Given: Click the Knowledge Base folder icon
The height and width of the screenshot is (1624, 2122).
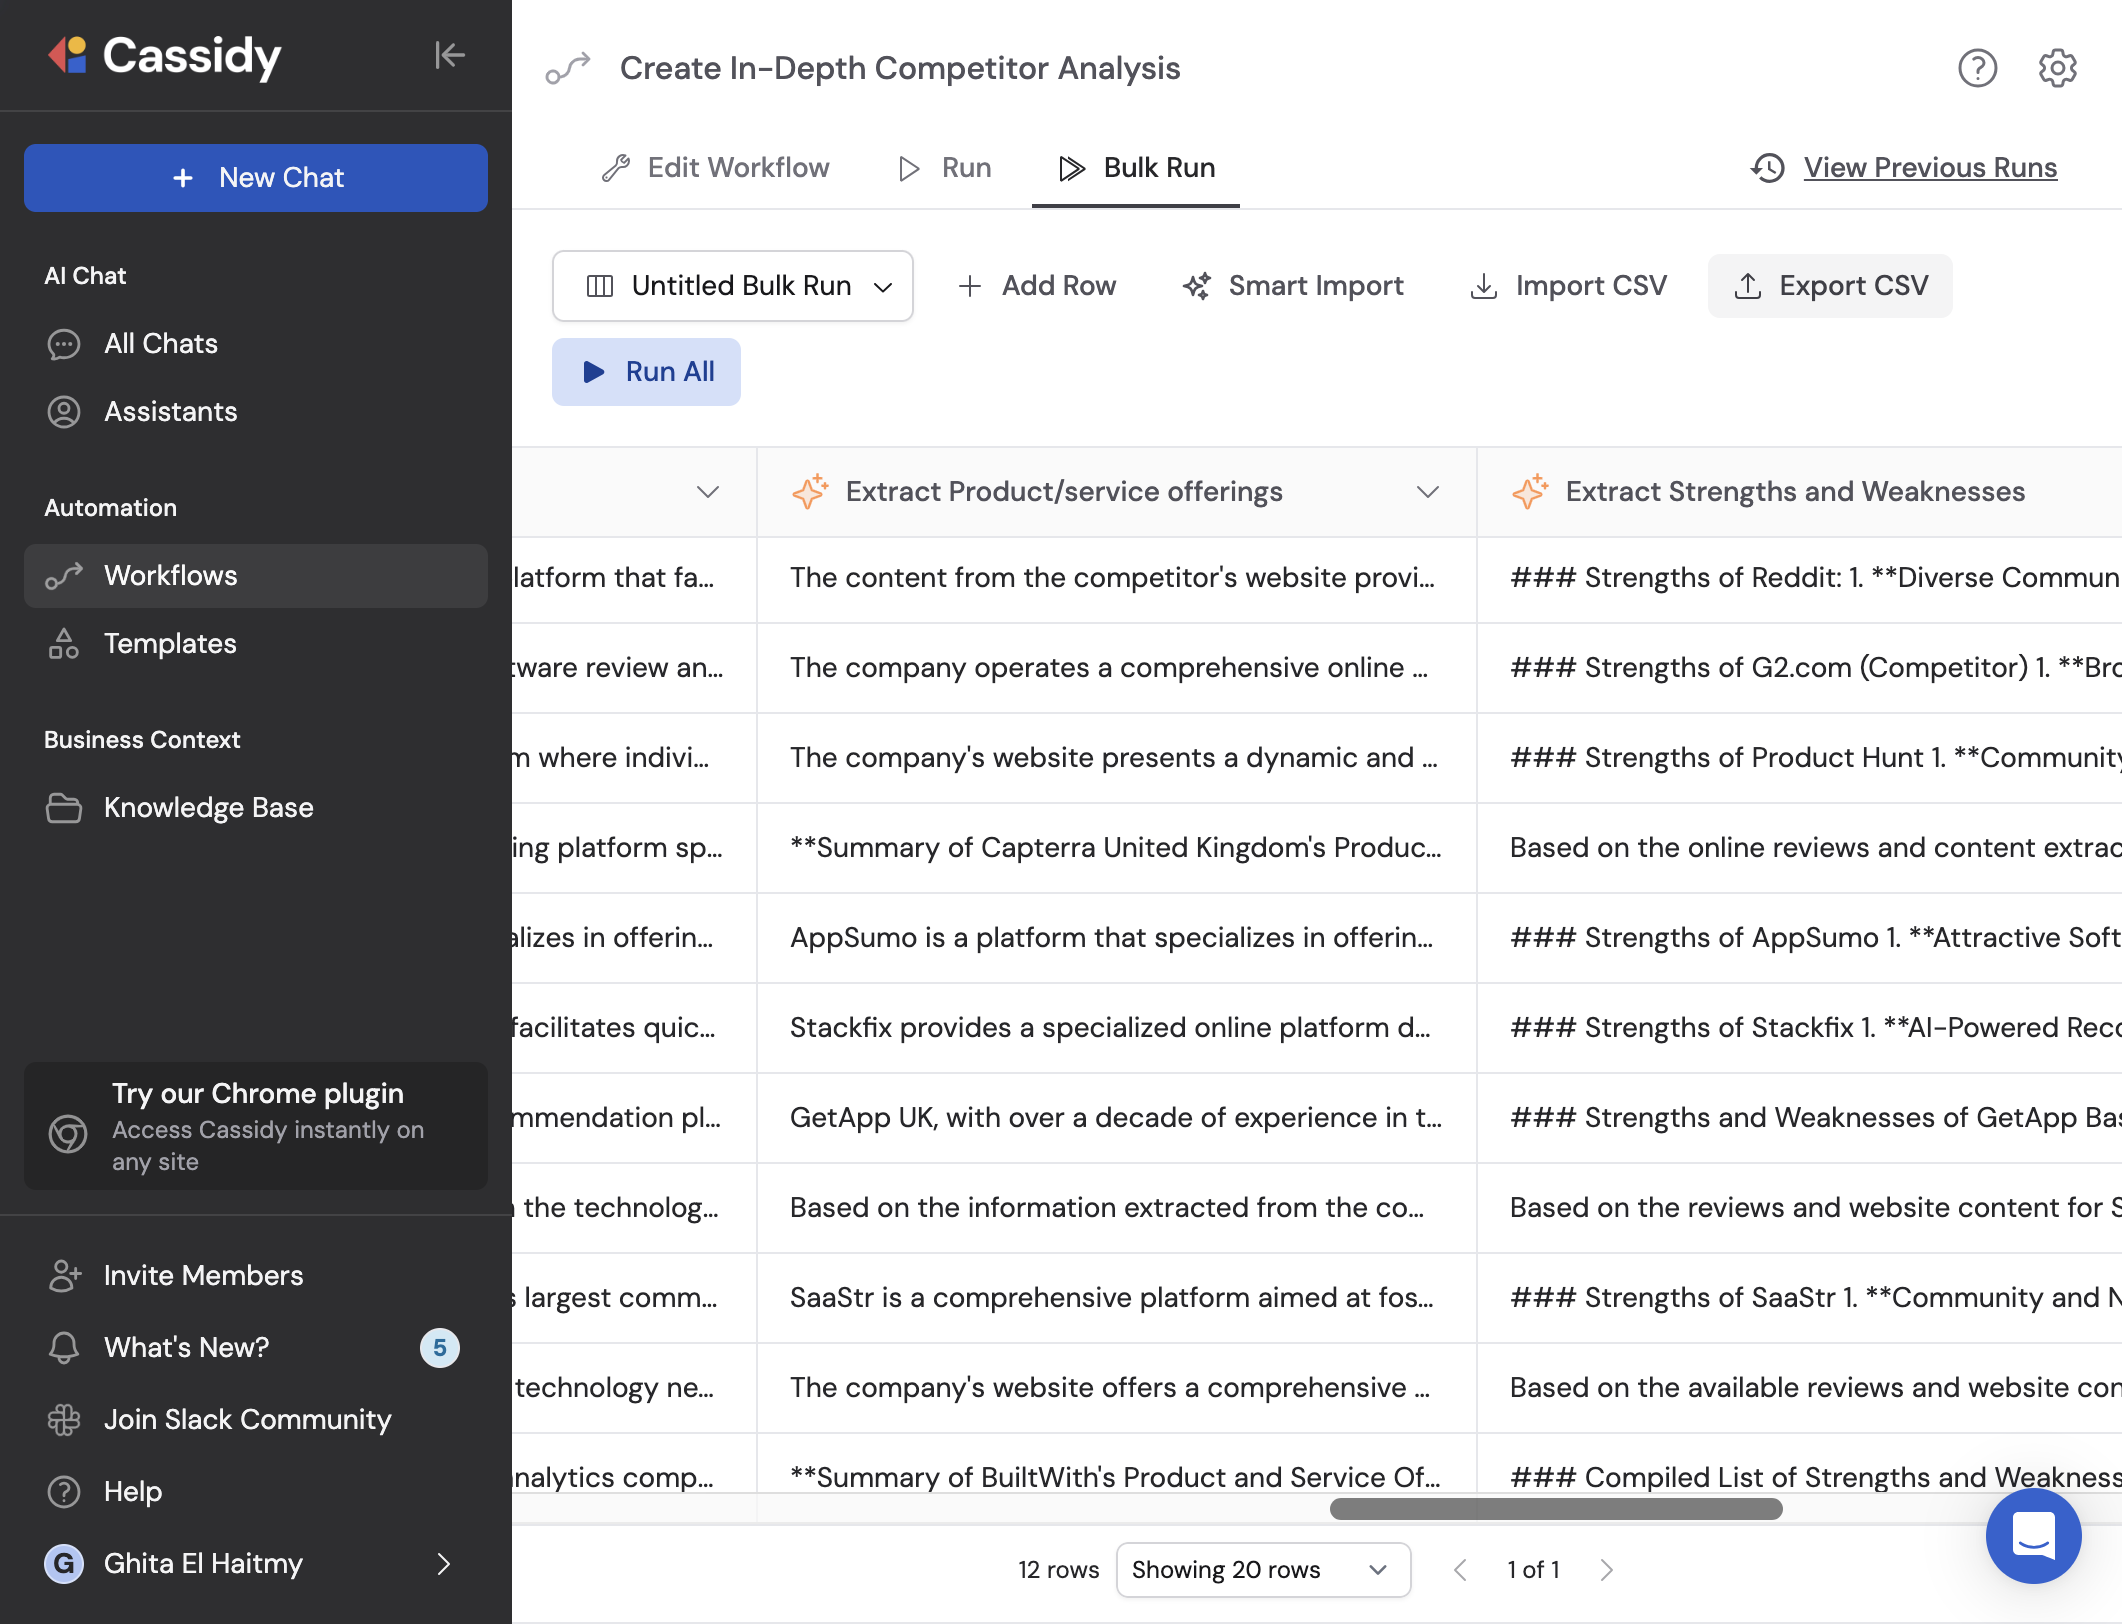Looking at the screenshot, I should click(x=64, y=808).
